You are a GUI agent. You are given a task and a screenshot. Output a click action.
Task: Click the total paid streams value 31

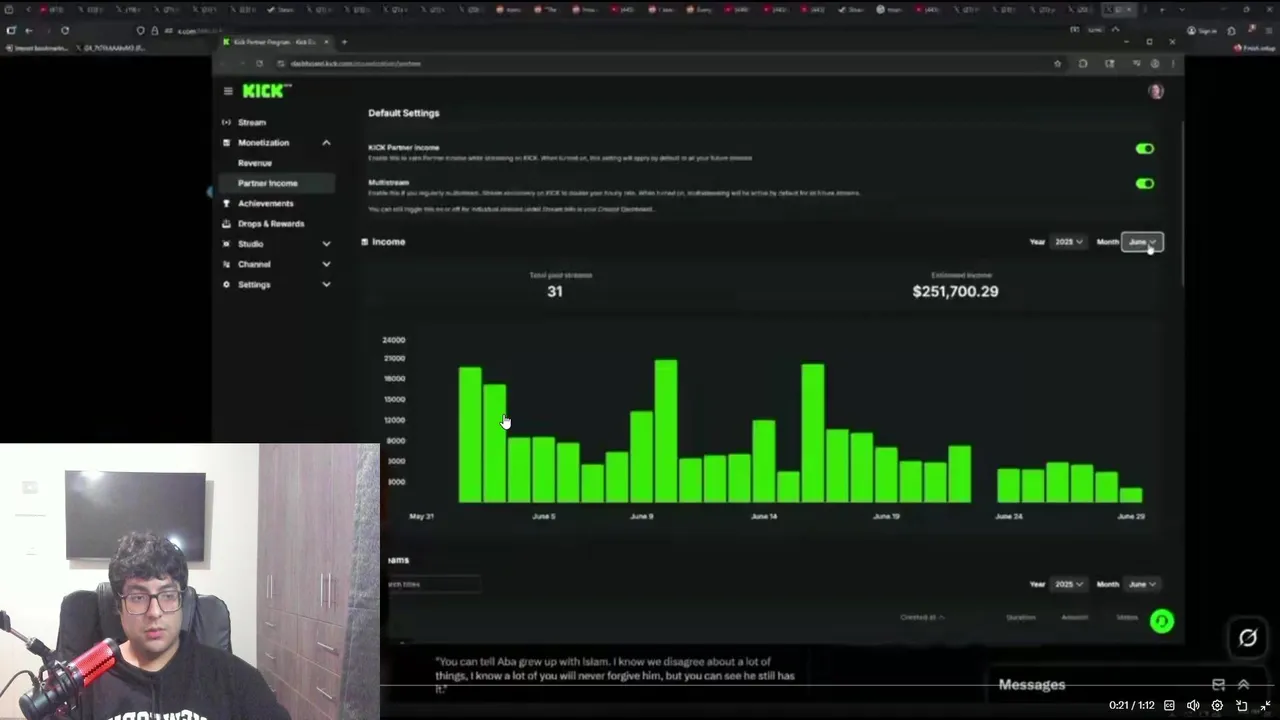[x=555, y=291]
